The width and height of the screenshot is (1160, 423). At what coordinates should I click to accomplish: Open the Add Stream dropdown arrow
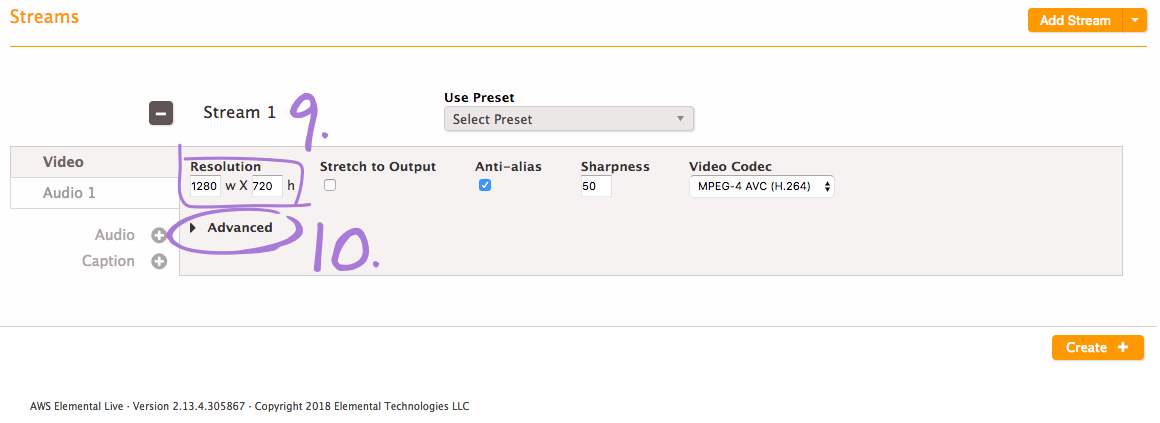point(1134,21)
